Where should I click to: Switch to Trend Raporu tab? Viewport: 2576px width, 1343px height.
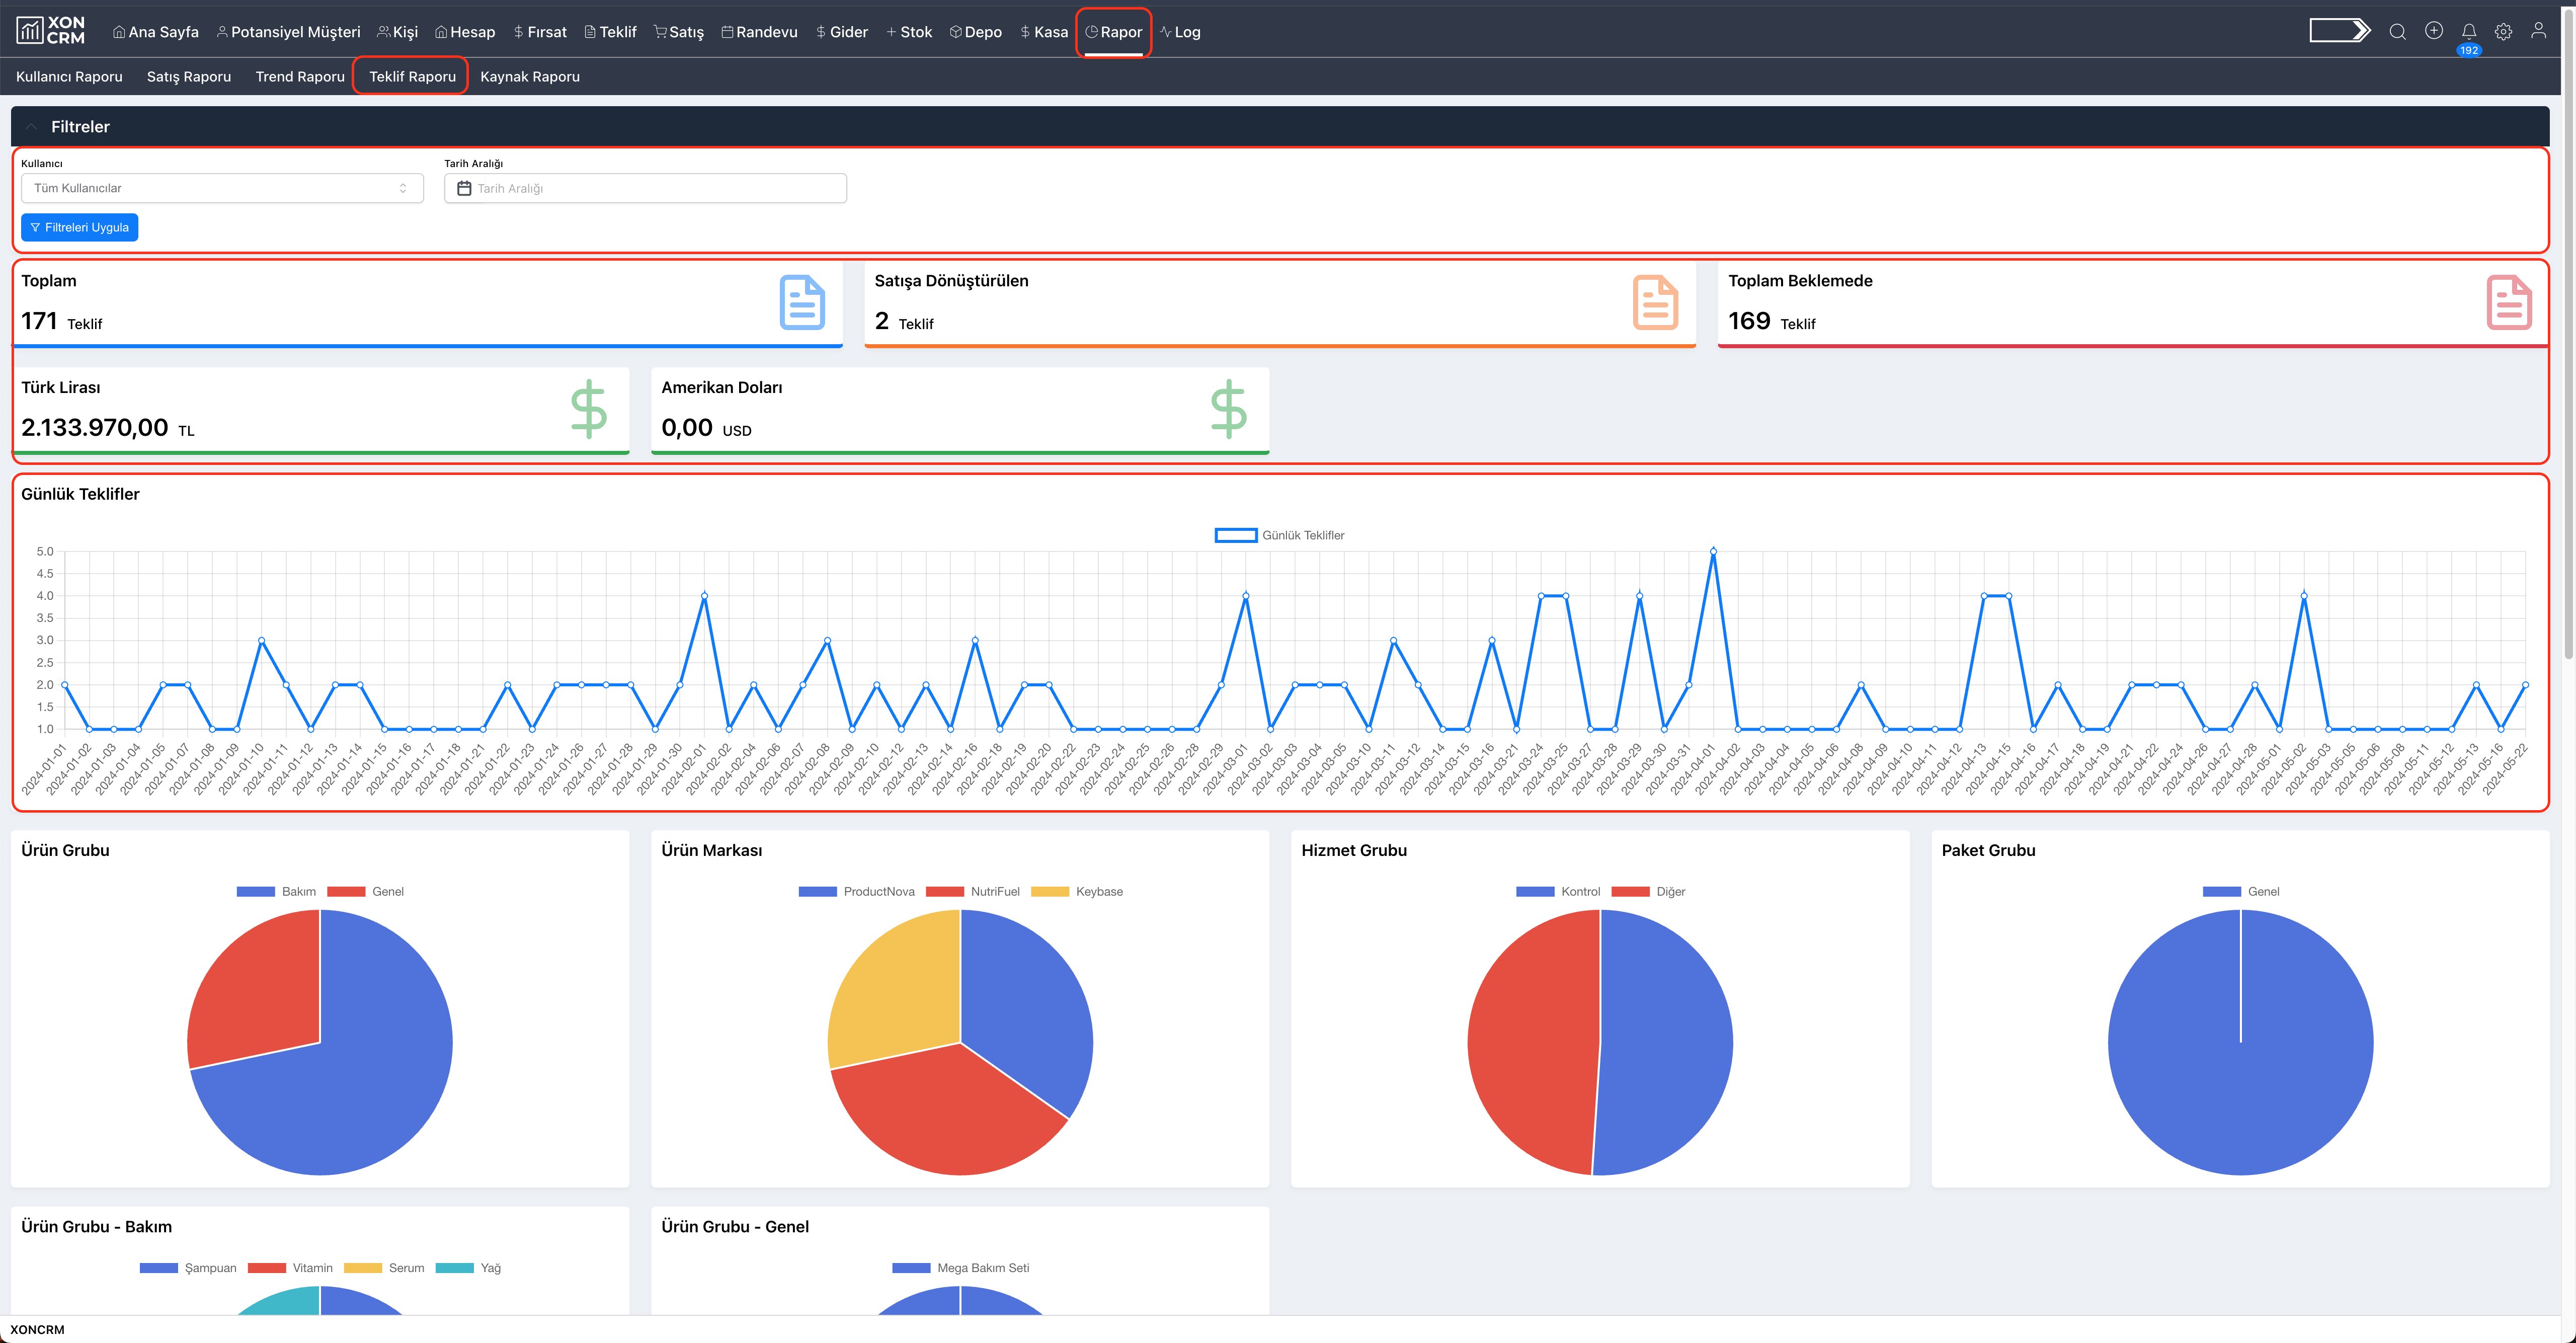pyautogui.click(x=300, y=76)
